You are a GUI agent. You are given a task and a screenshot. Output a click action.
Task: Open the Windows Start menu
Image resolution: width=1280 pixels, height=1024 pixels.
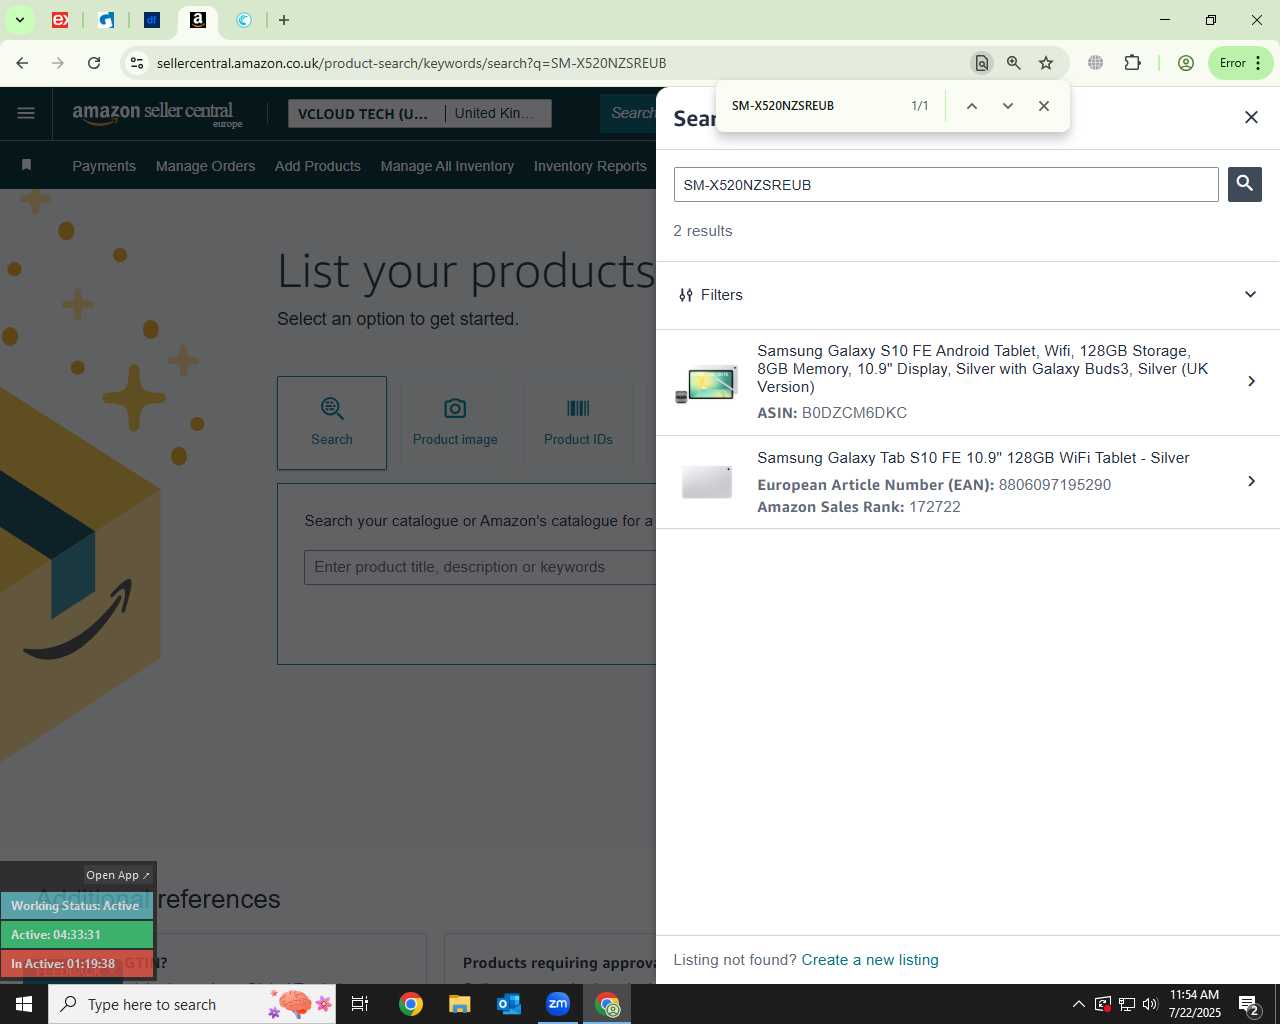click(24, 1004)
